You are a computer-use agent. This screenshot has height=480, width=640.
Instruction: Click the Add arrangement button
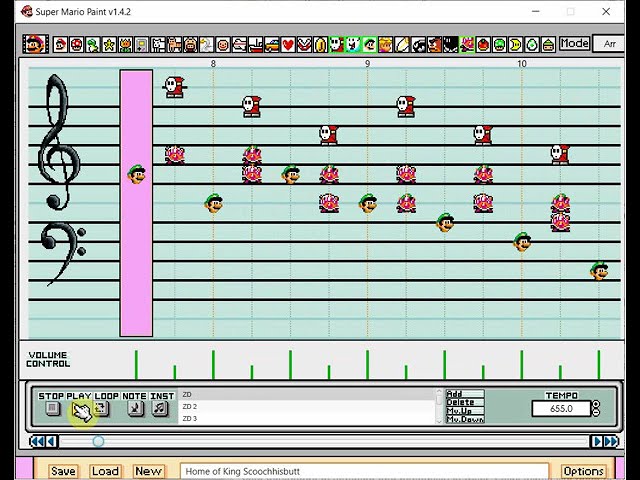pyautogui.click(x=465, y=394)
